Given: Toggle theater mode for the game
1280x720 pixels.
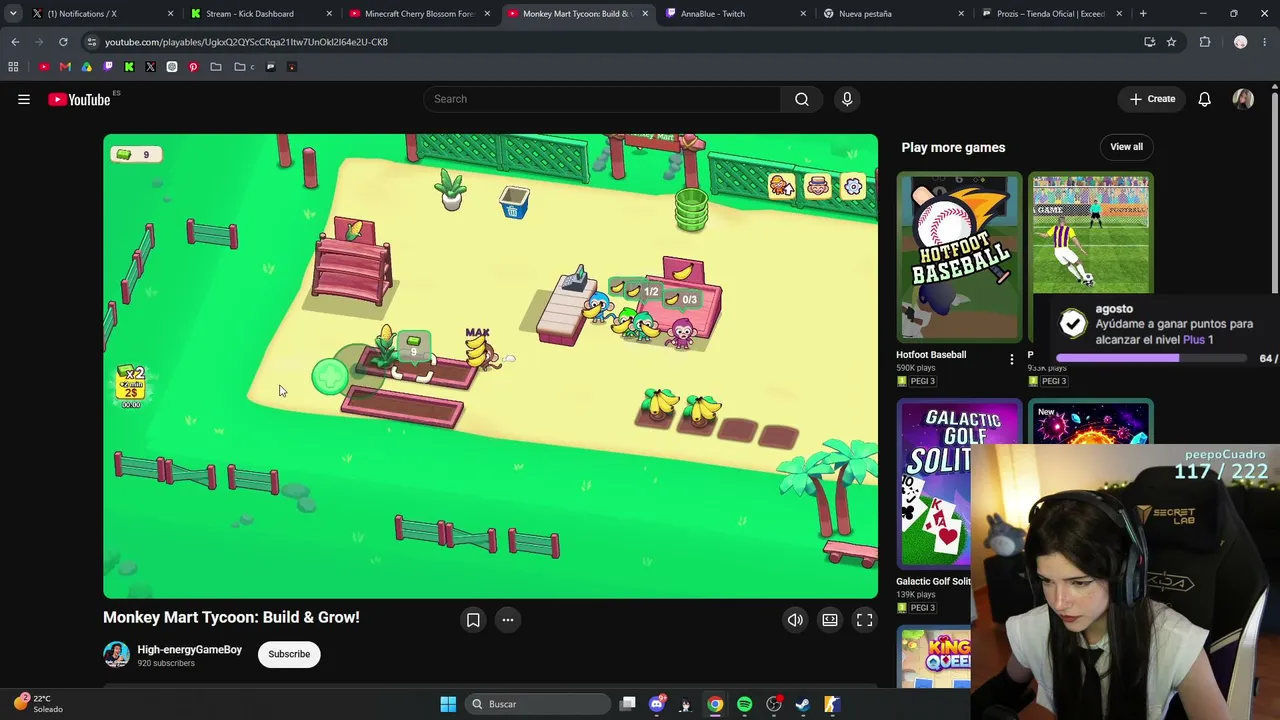Looking at the screenshot, I should pos(830,620).
